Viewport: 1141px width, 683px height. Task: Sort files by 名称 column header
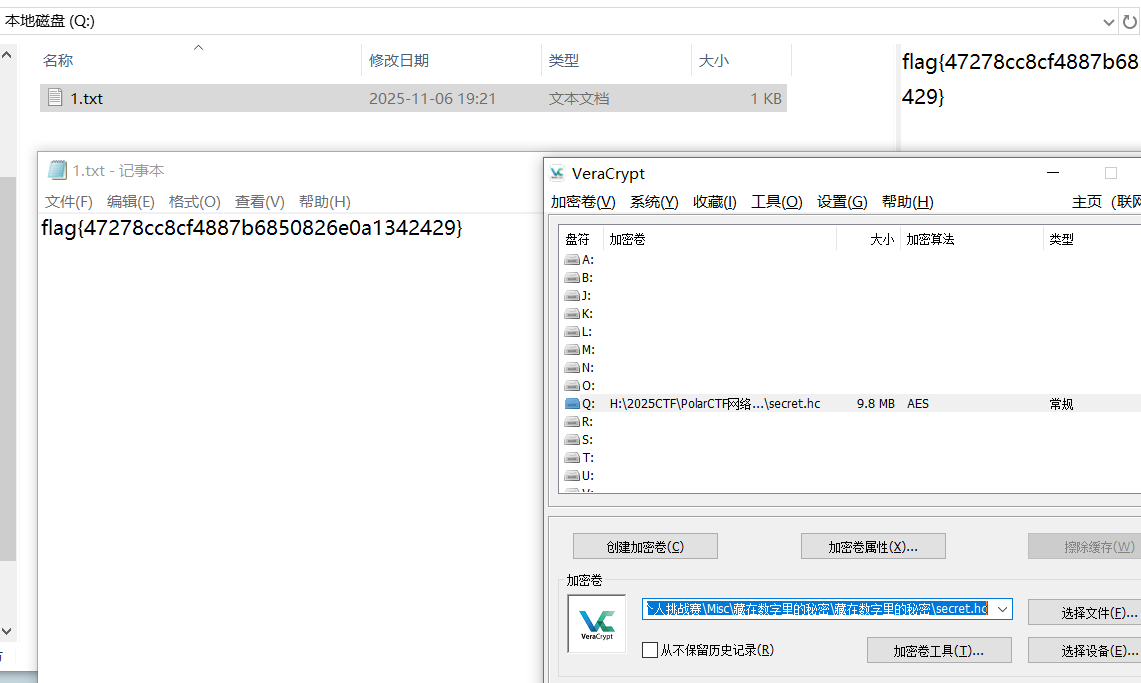click(x=58, y=60)
